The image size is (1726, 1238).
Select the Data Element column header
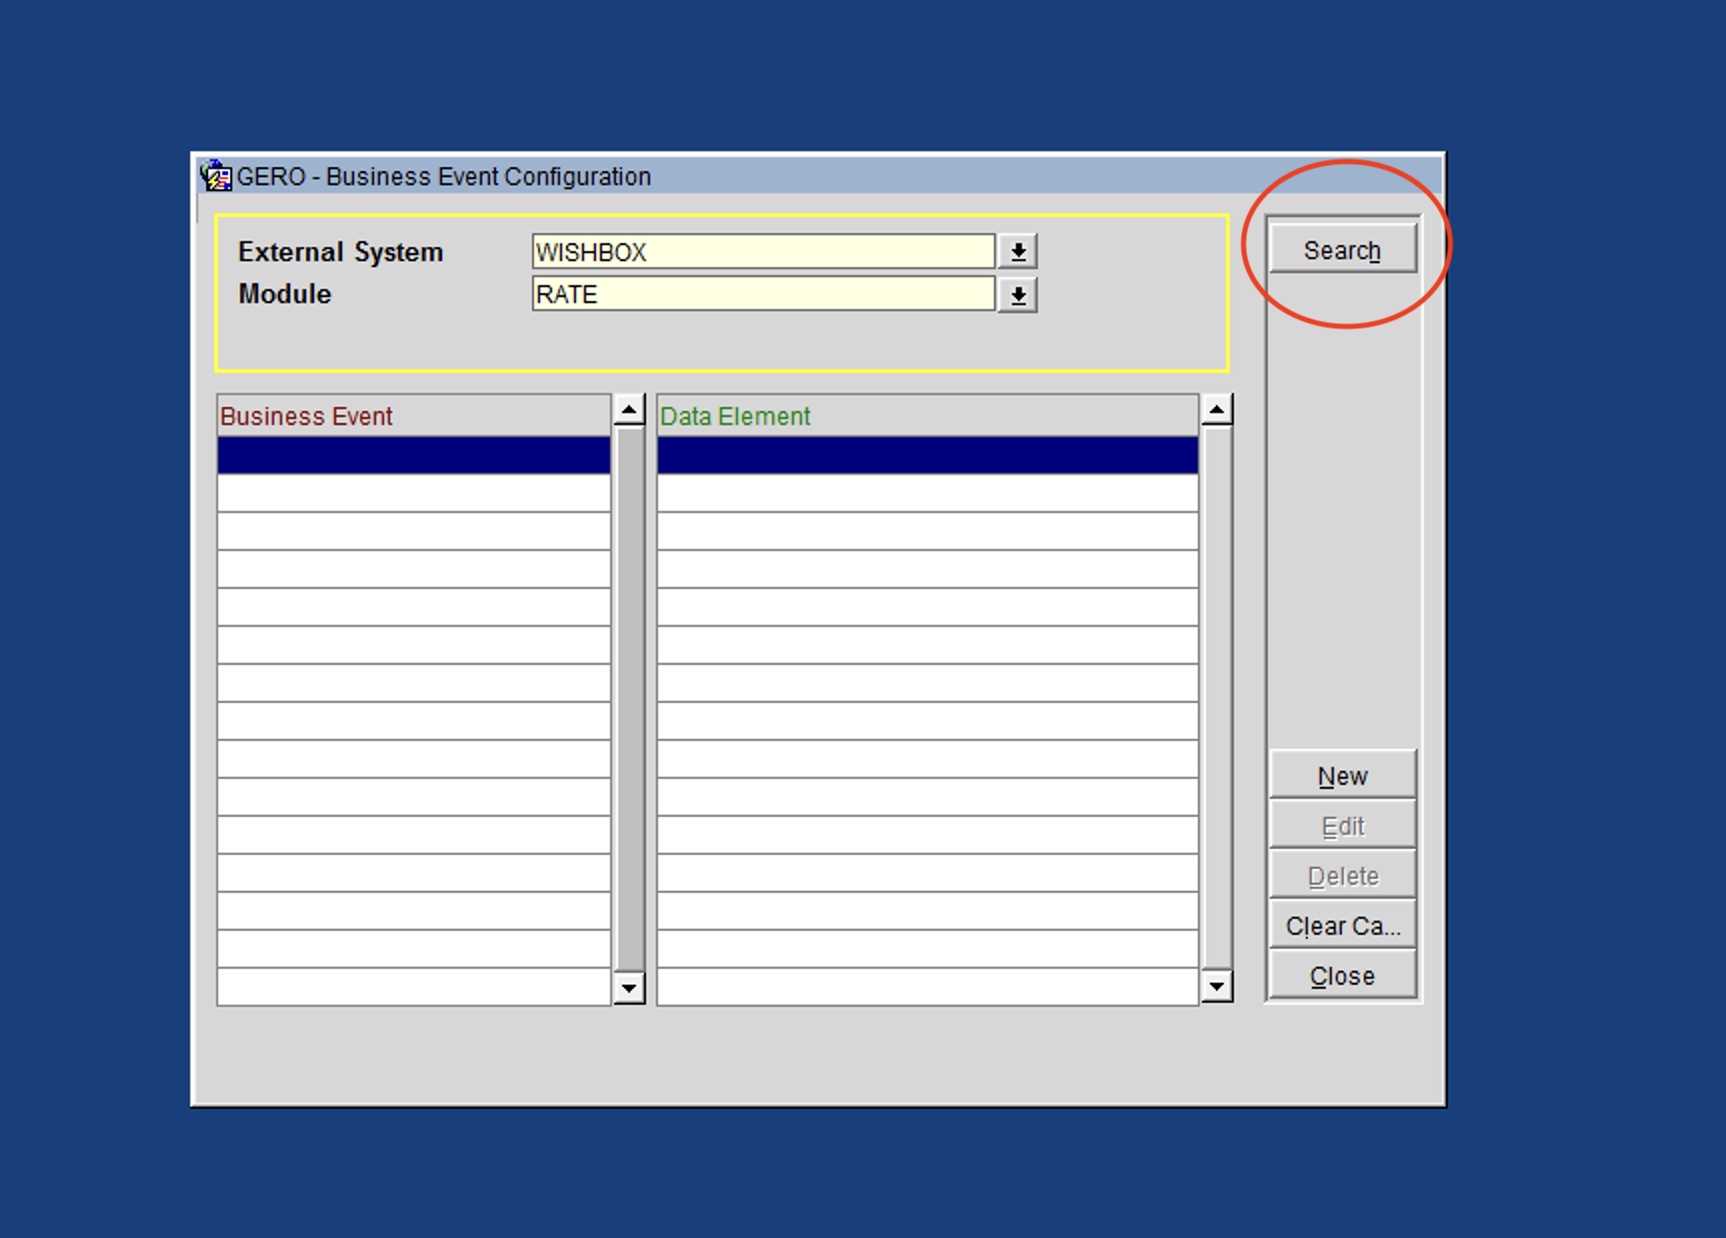[x=926, y=416]
